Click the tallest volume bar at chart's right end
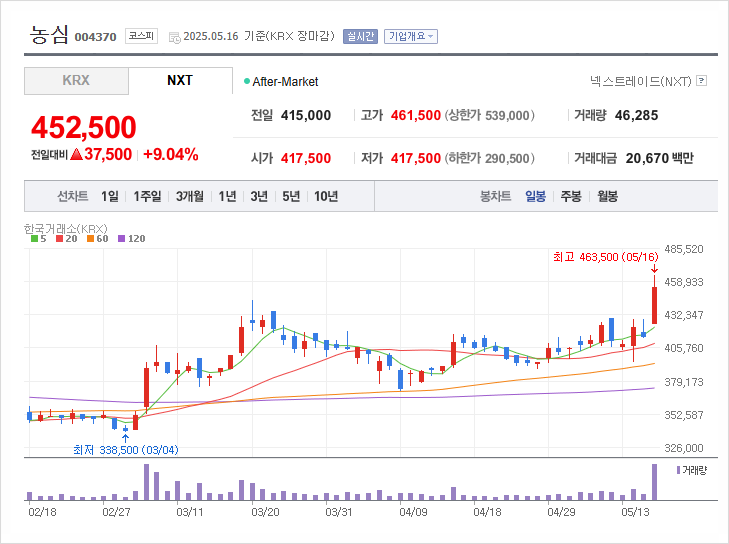The image size is (729, 544). coord(655,482)
